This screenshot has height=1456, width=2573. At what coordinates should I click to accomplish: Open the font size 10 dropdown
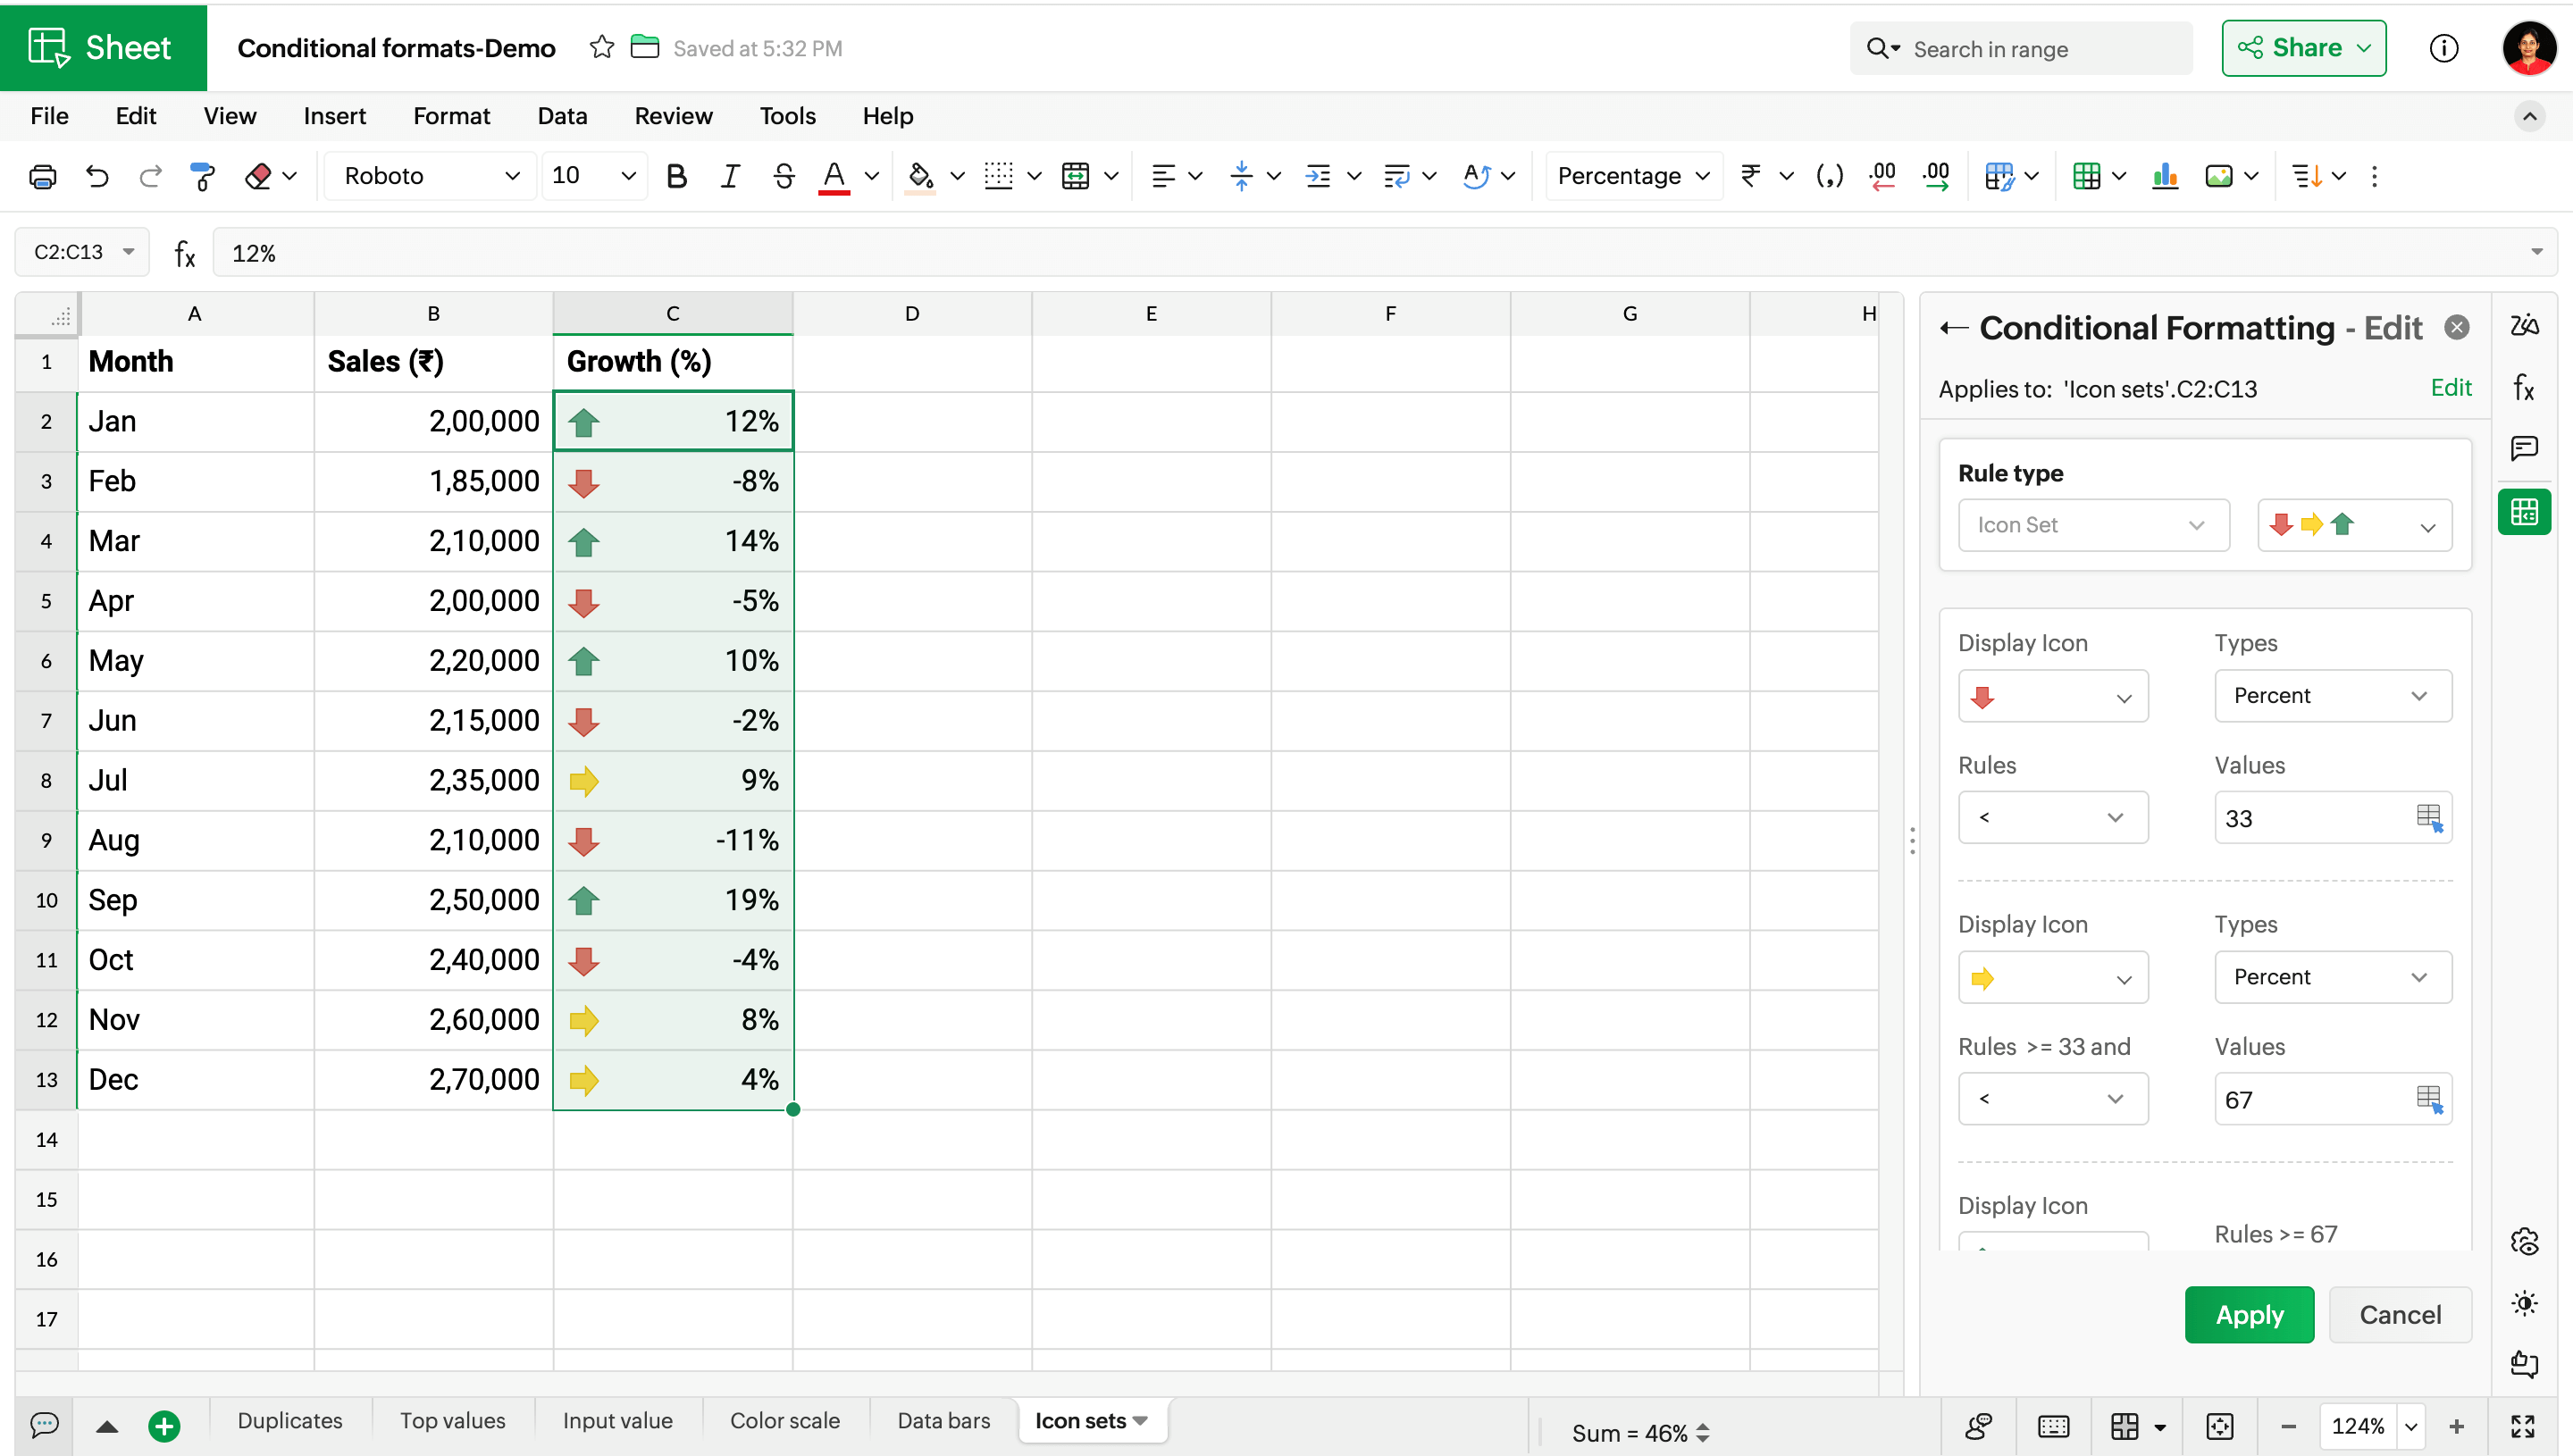pyautogui.click(x=594, y=176)
